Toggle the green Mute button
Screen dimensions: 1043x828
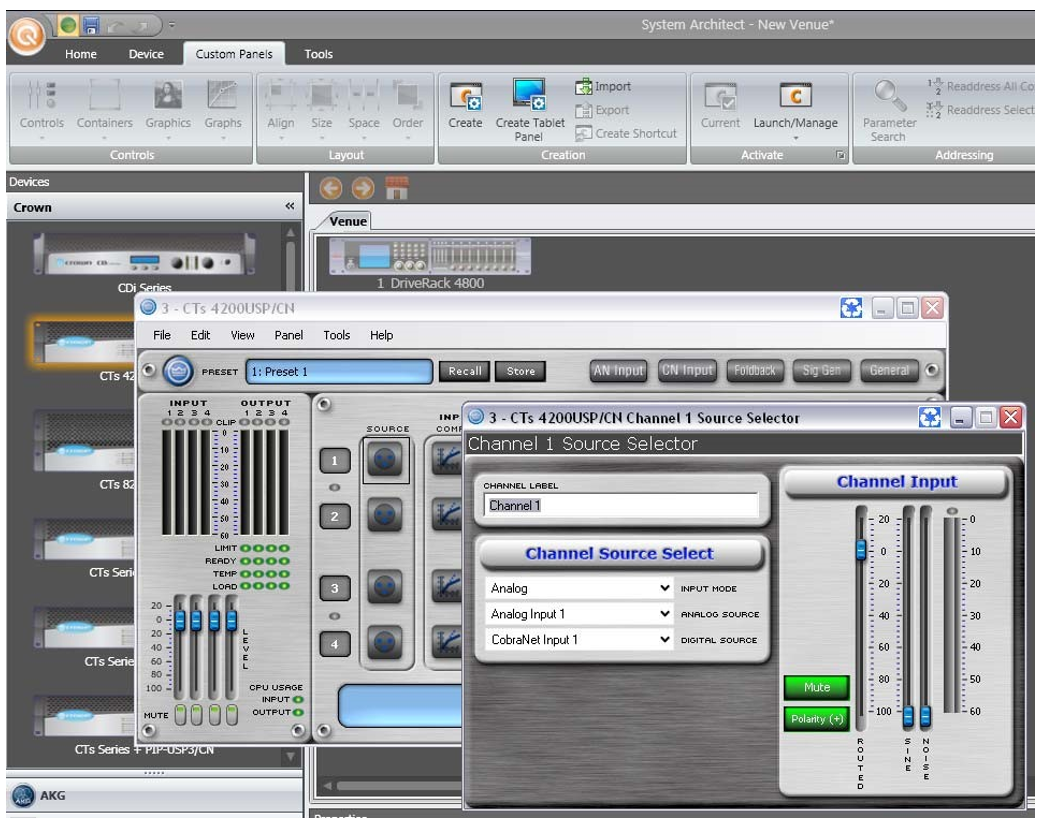(818, 688)
